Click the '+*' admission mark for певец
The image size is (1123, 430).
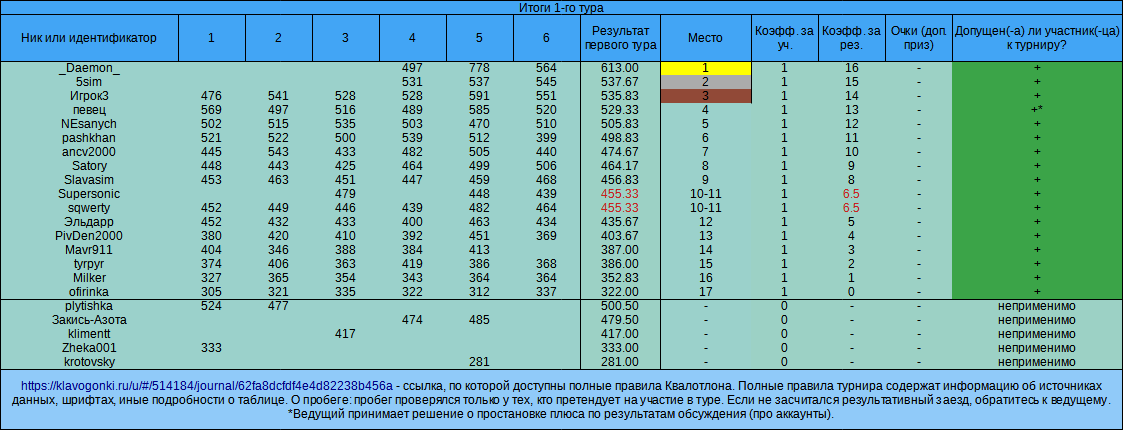[x=1037, y=110]
